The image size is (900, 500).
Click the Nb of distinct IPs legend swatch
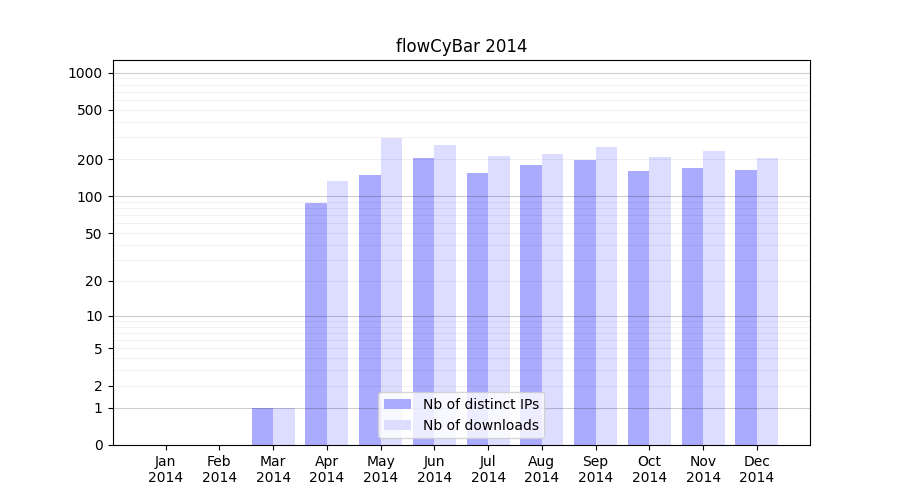(397, 404)
